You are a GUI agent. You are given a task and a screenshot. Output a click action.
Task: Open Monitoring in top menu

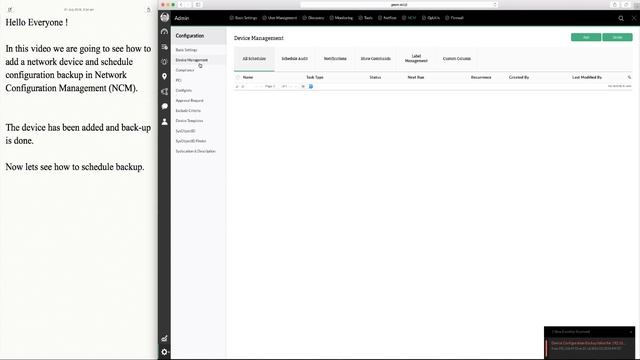coord(341,18)
